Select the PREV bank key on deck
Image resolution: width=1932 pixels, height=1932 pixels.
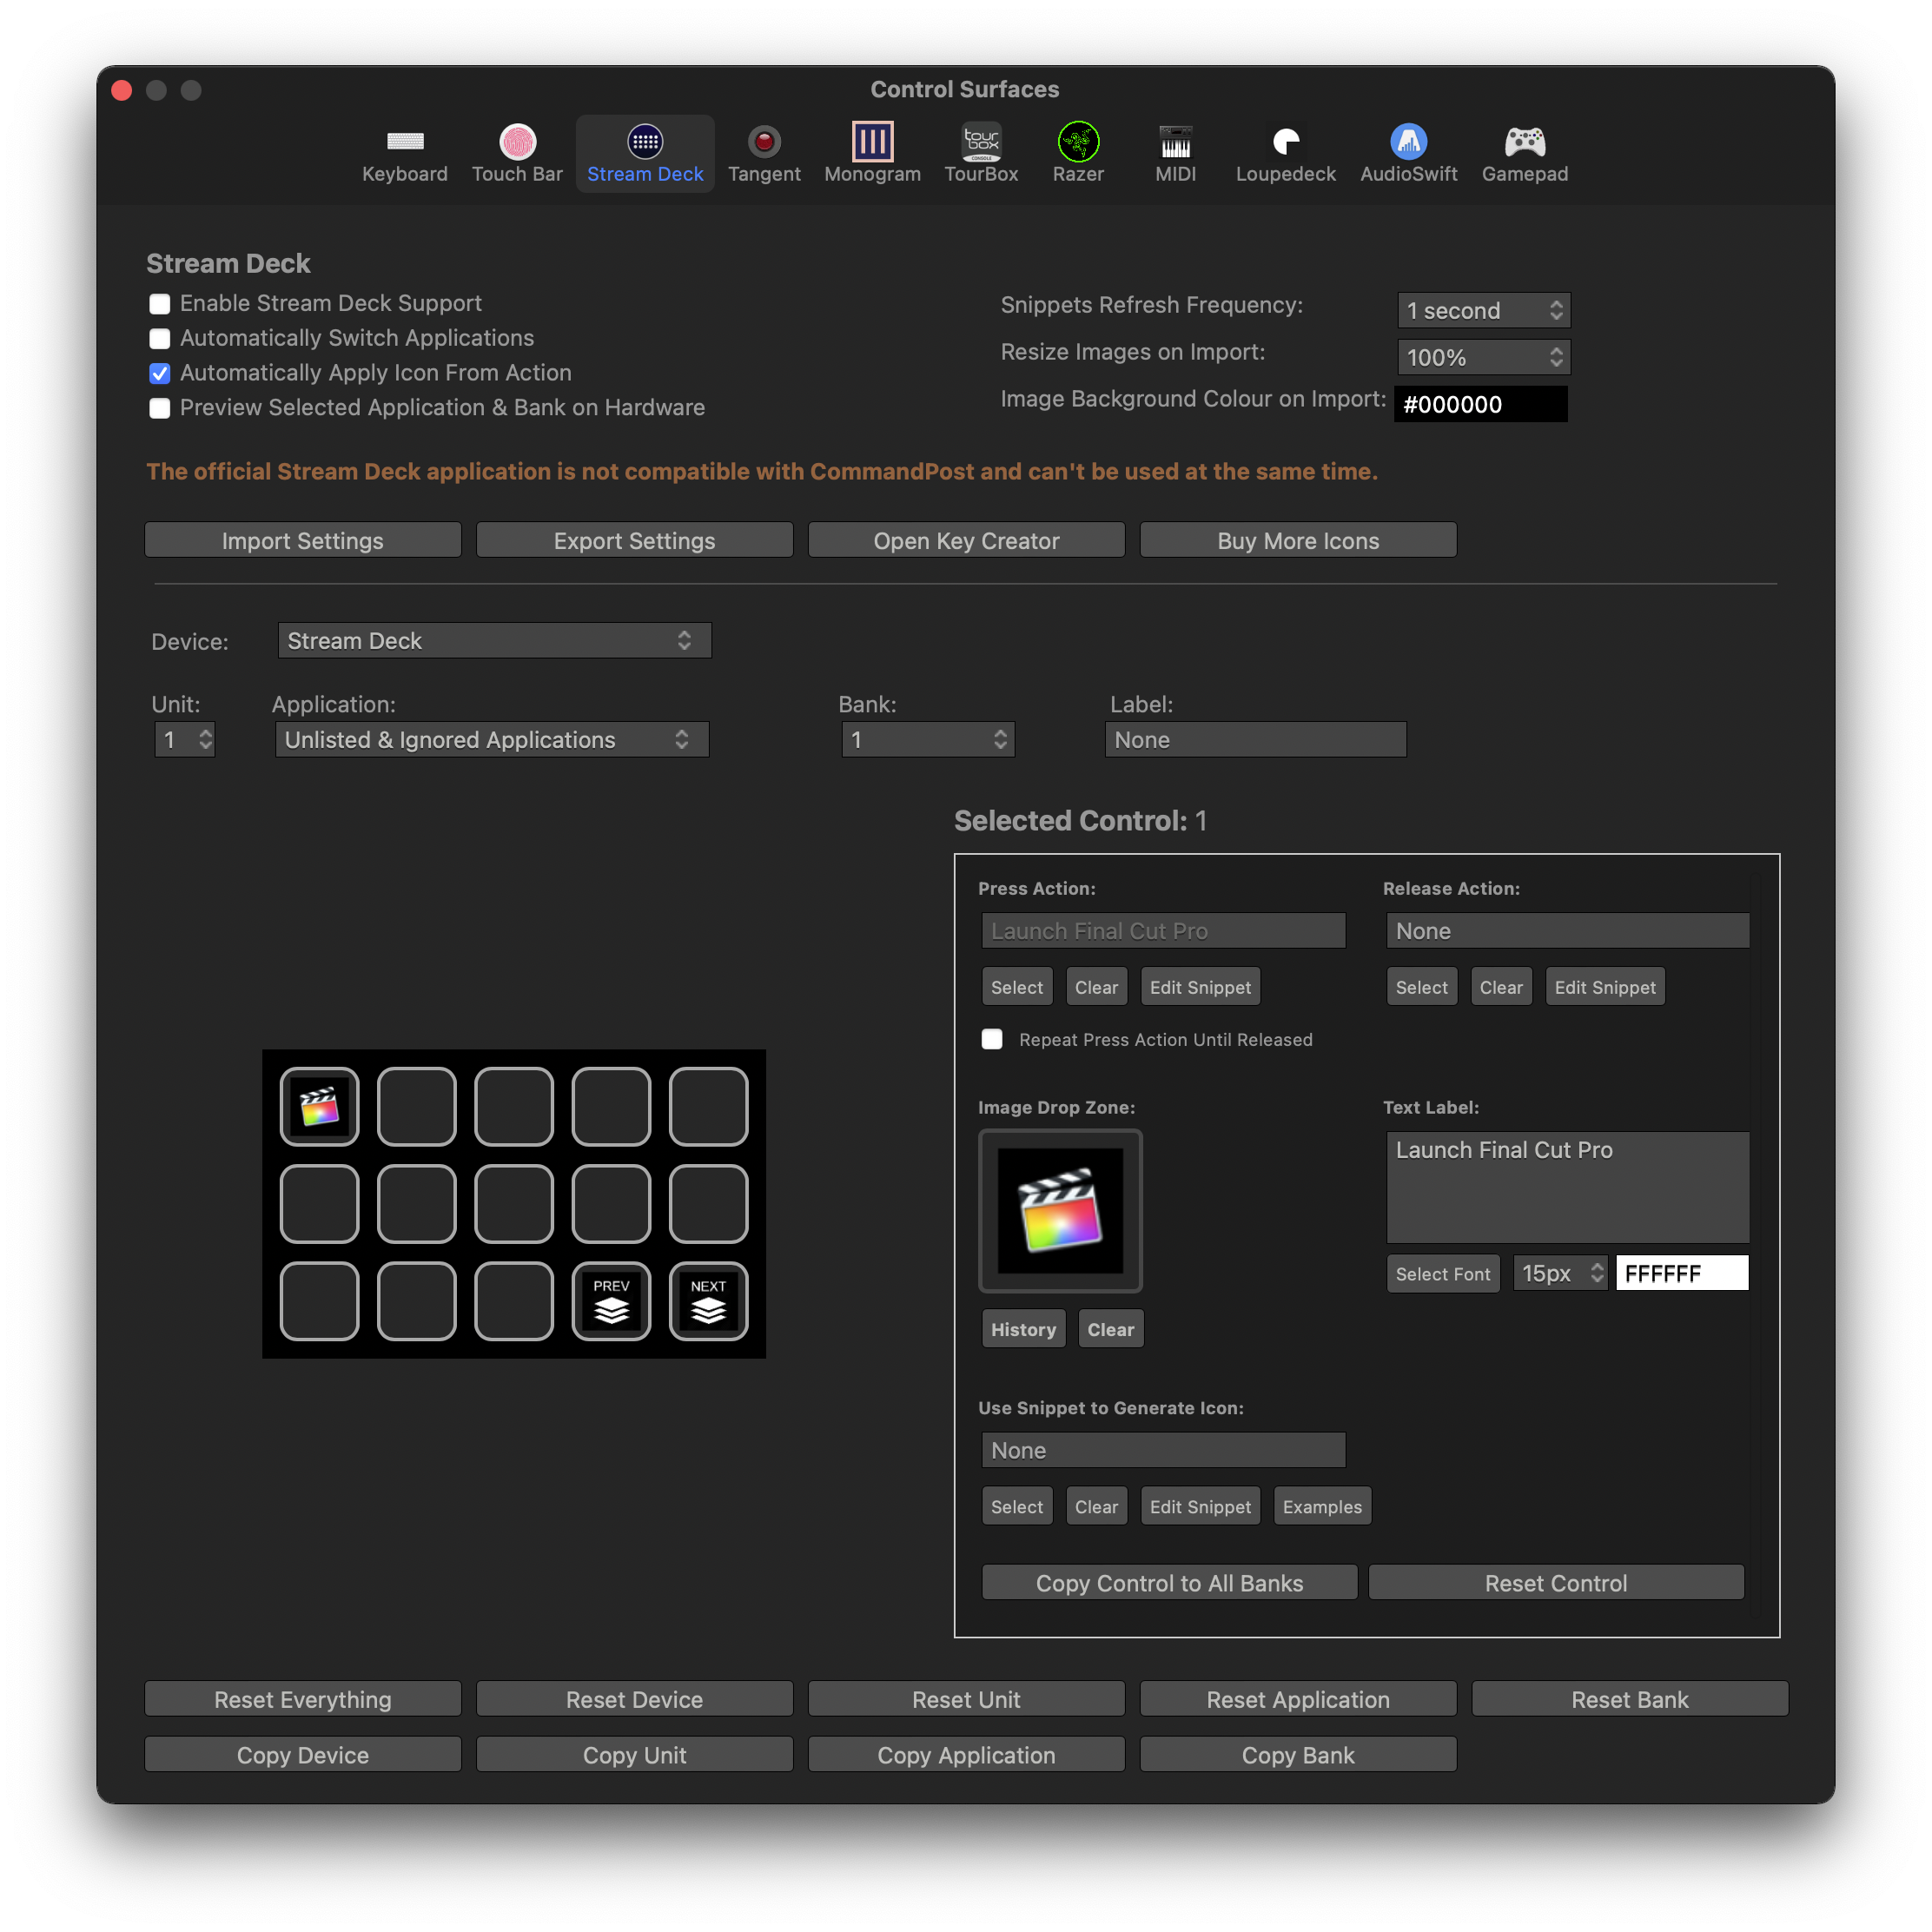tap(611, 1301)
